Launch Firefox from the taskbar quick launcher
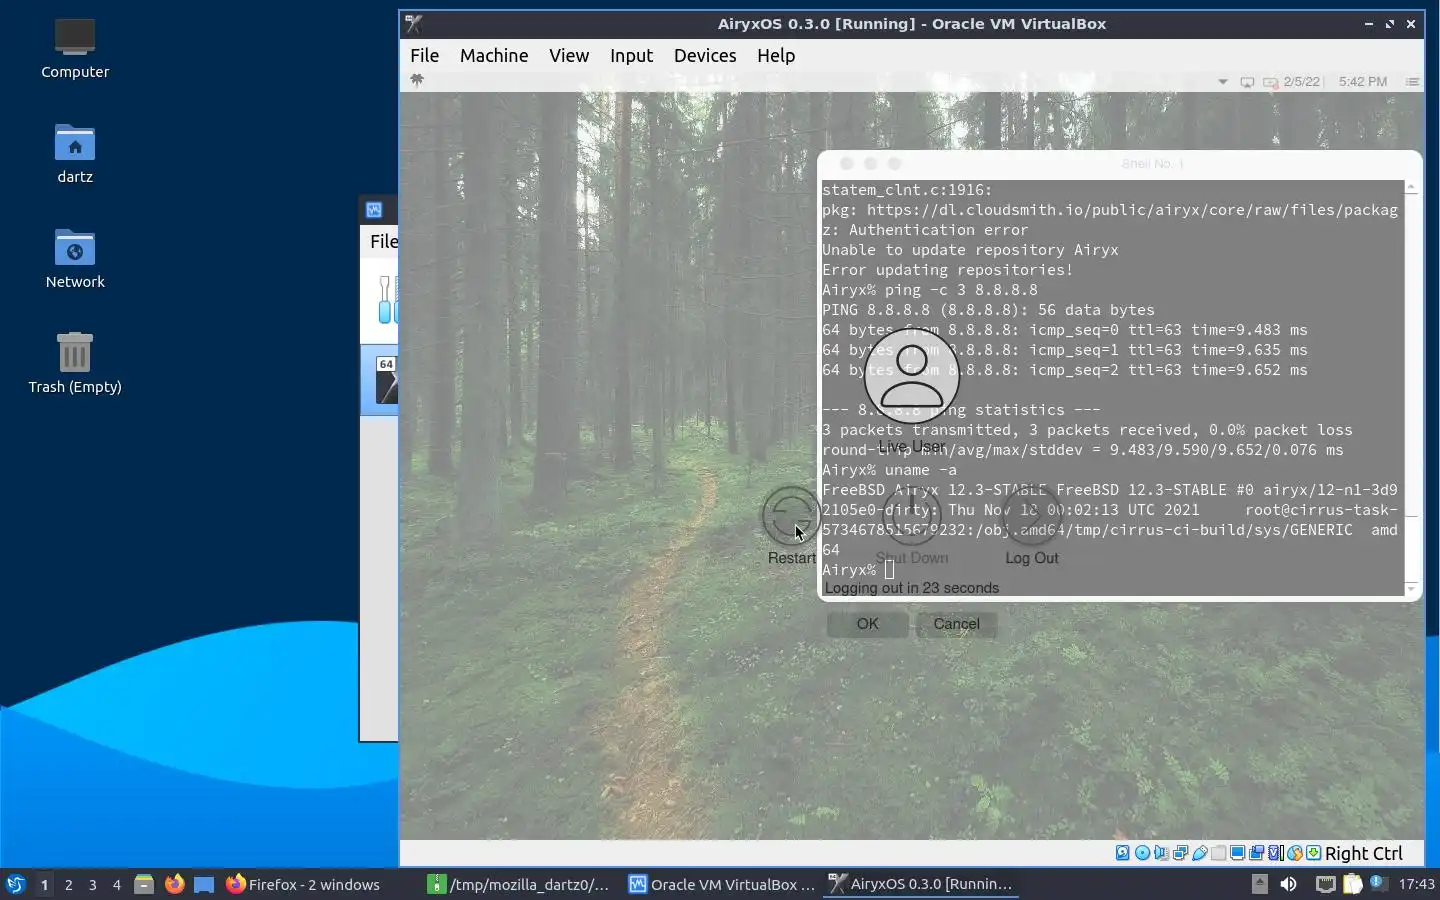 [174, 884]
